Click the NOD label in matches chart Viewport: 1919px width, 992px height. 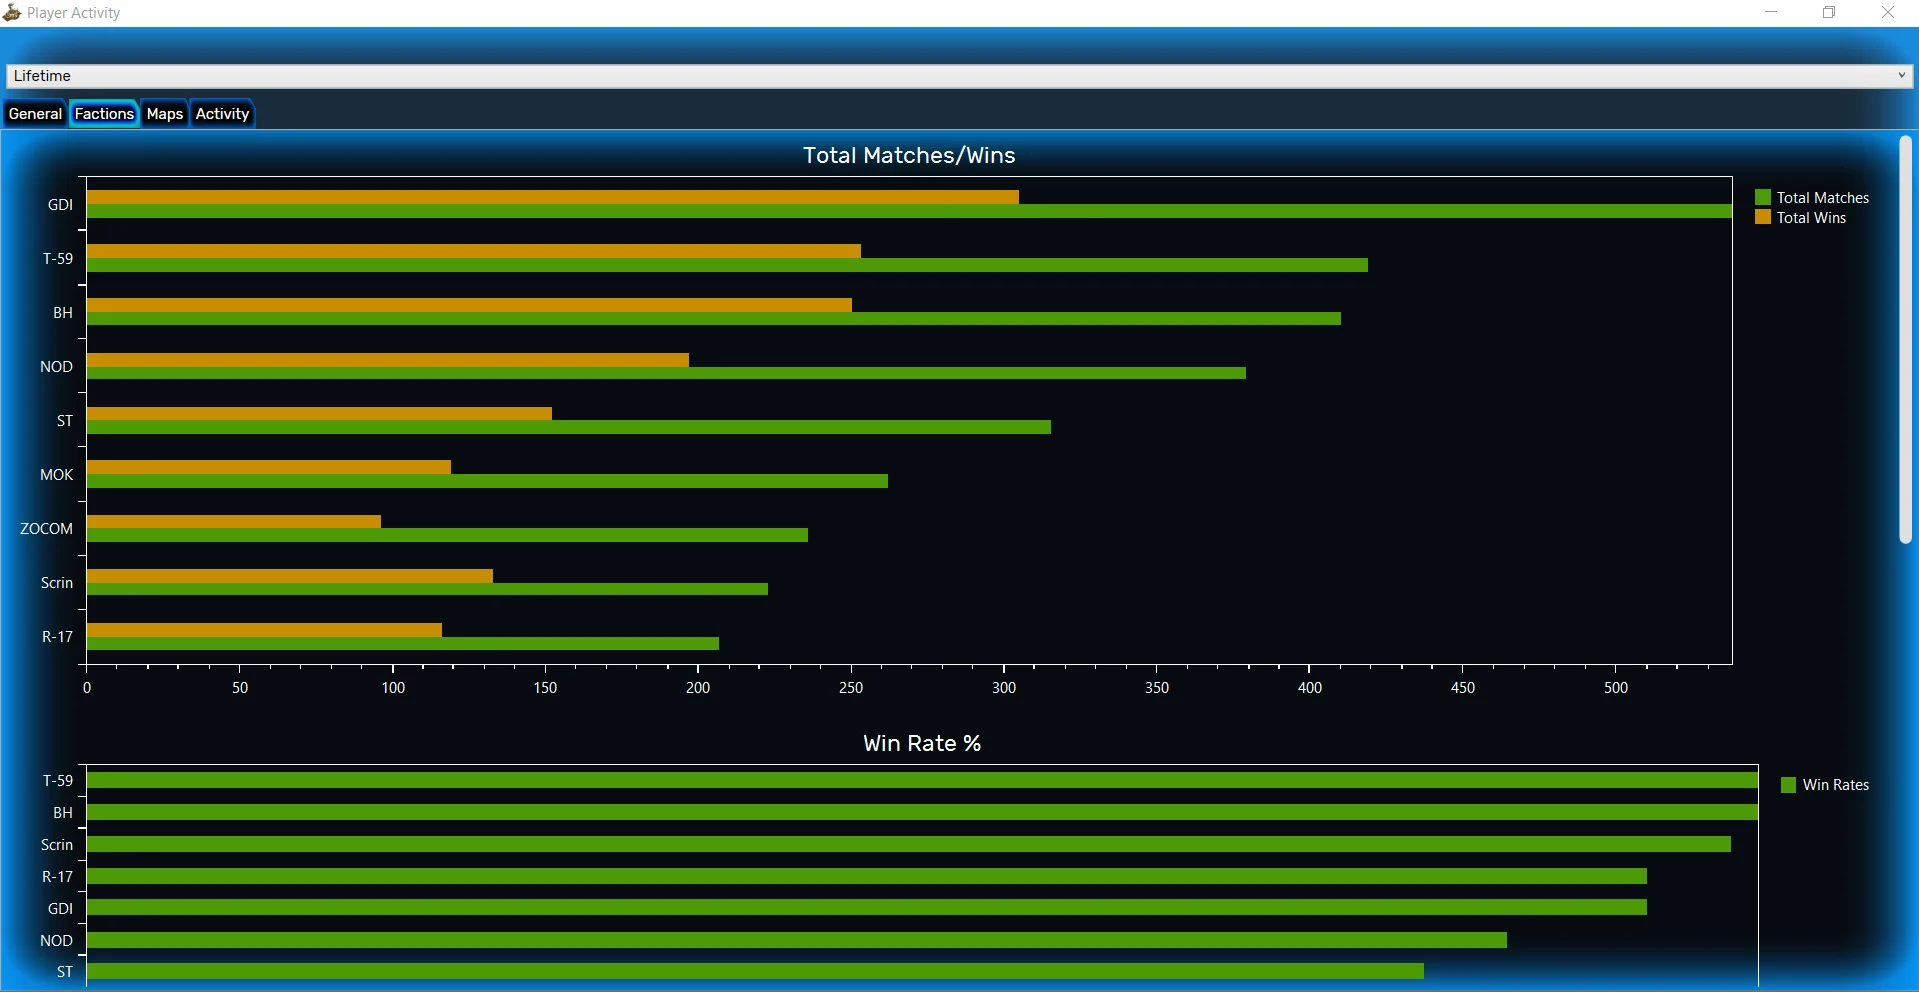coord(56,367)
